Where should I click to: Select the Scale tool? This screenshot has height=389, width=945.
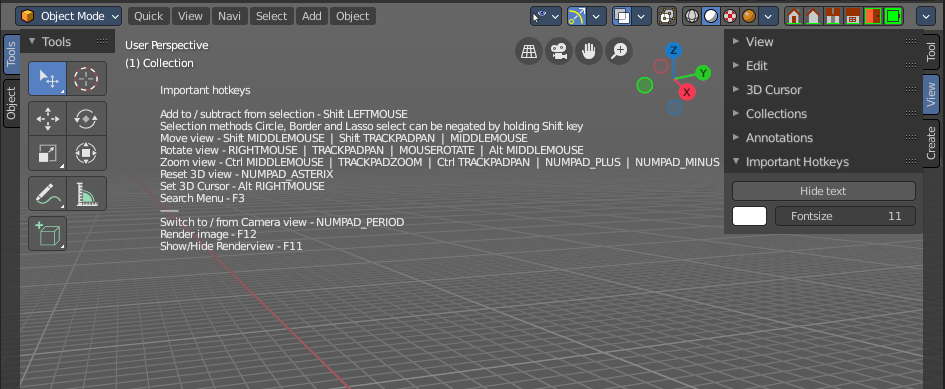(48, 153)
